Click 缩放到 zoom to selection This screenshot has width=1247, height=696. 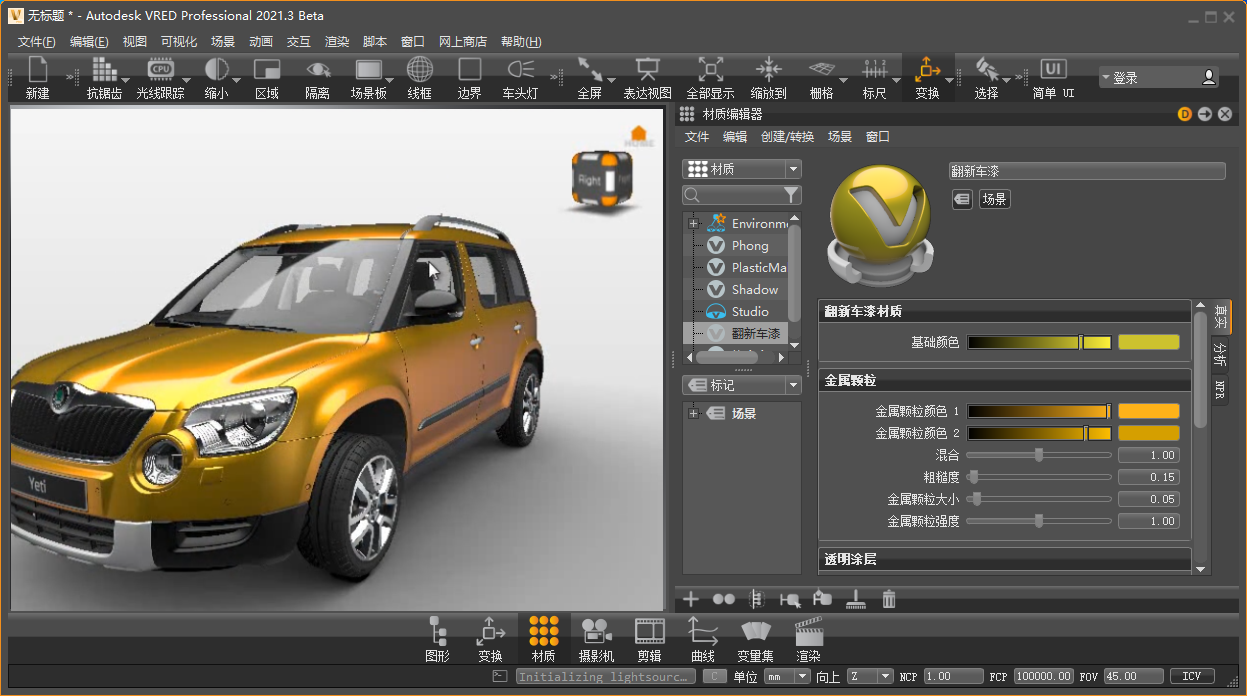click(x=768, y=78)
